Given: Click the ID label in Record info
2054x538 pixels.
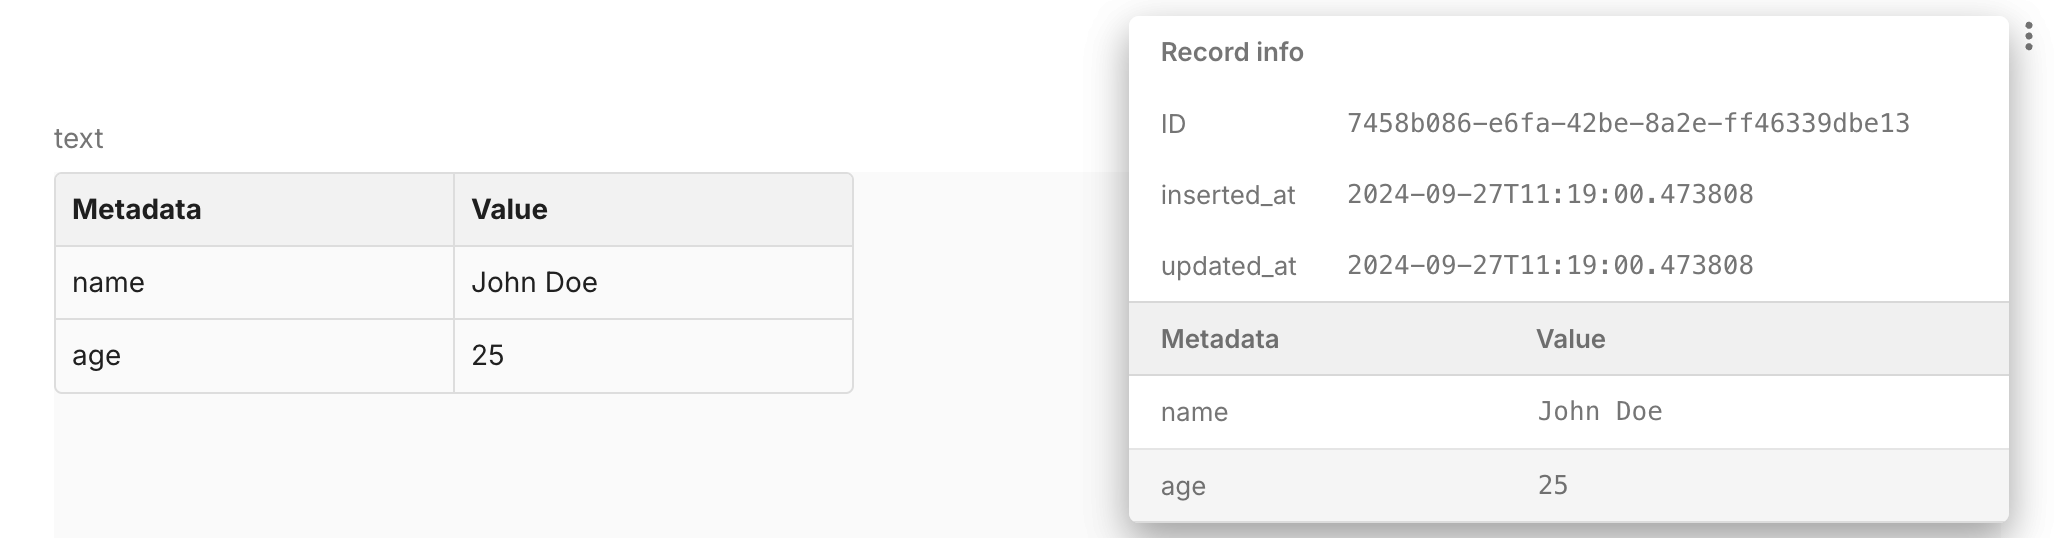Looking at the screenshot, I should click(x=1173, y=124).
